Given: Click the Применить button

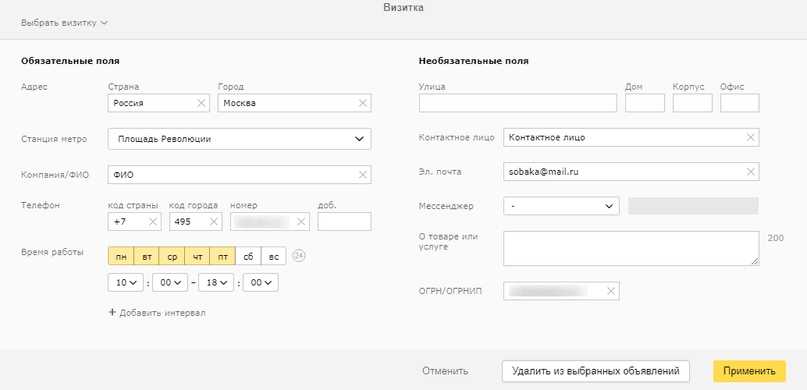Looking at the screenshot, I should (x=749, y=371).
